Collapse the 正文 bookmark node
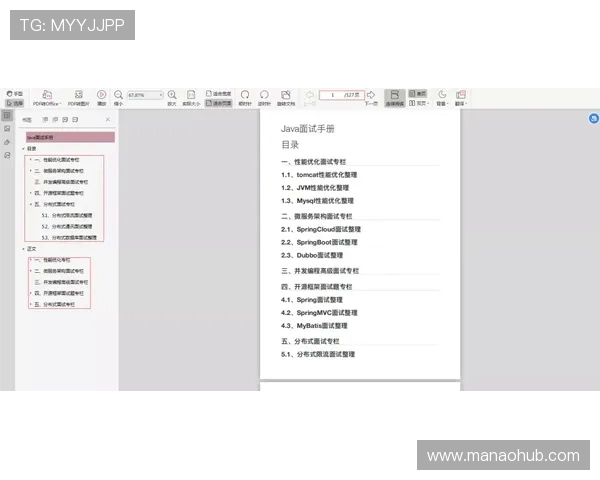600x480 pixels. (x=23, y=249)
